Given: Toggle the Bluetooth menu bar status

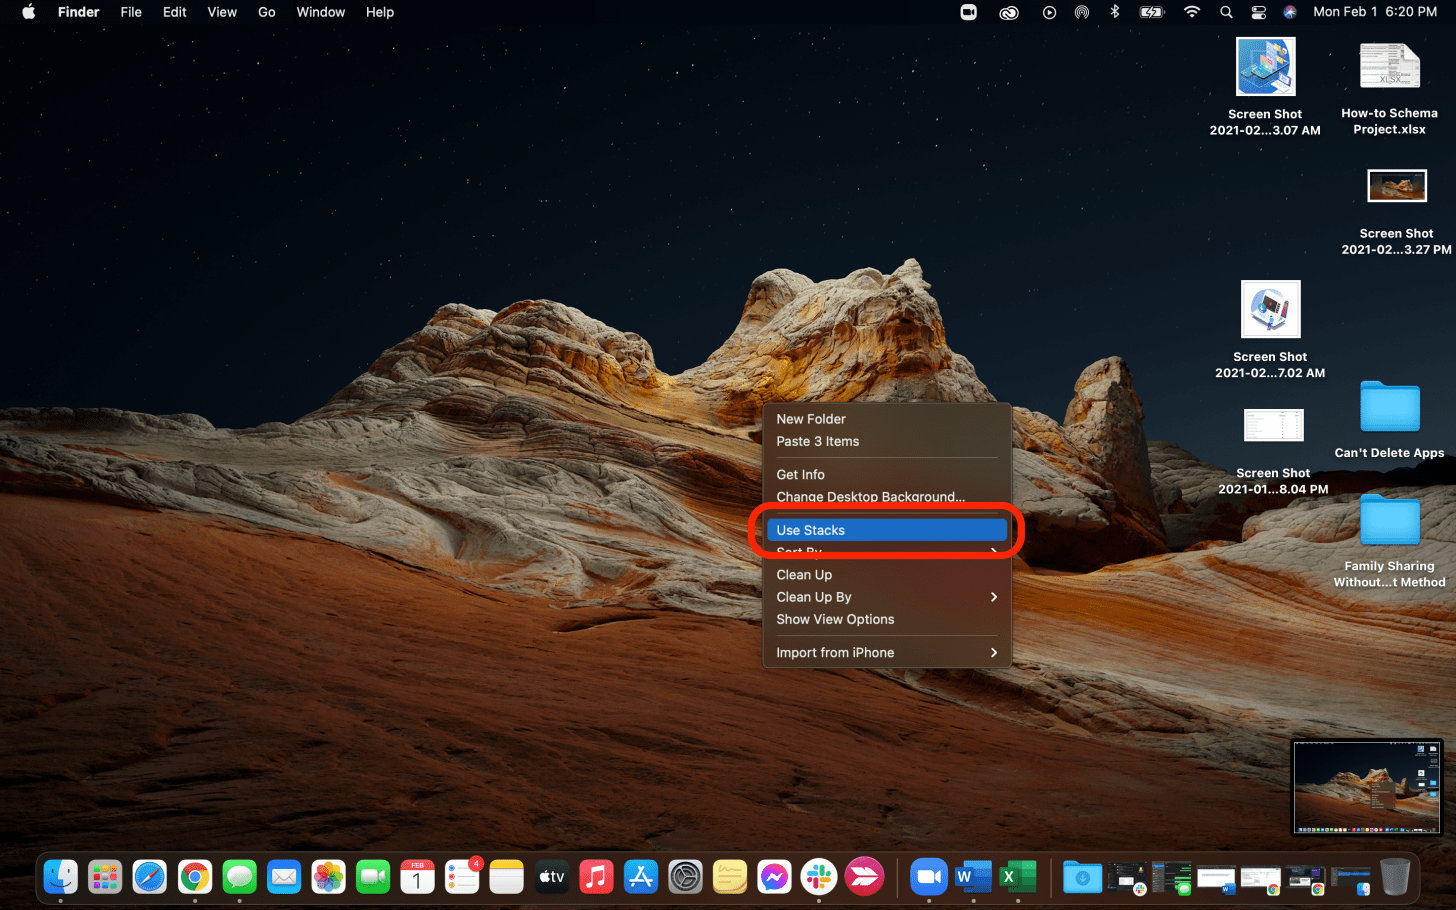Looking at the screenshot, I should pos(1114,12).
